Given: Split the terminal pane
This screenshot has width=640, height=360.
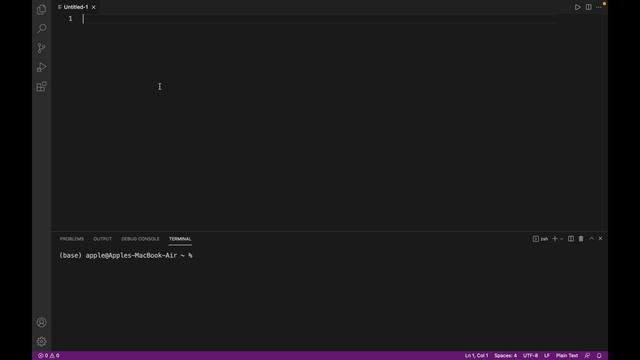Looking at the screenshot, I should [x=571, y=239].
